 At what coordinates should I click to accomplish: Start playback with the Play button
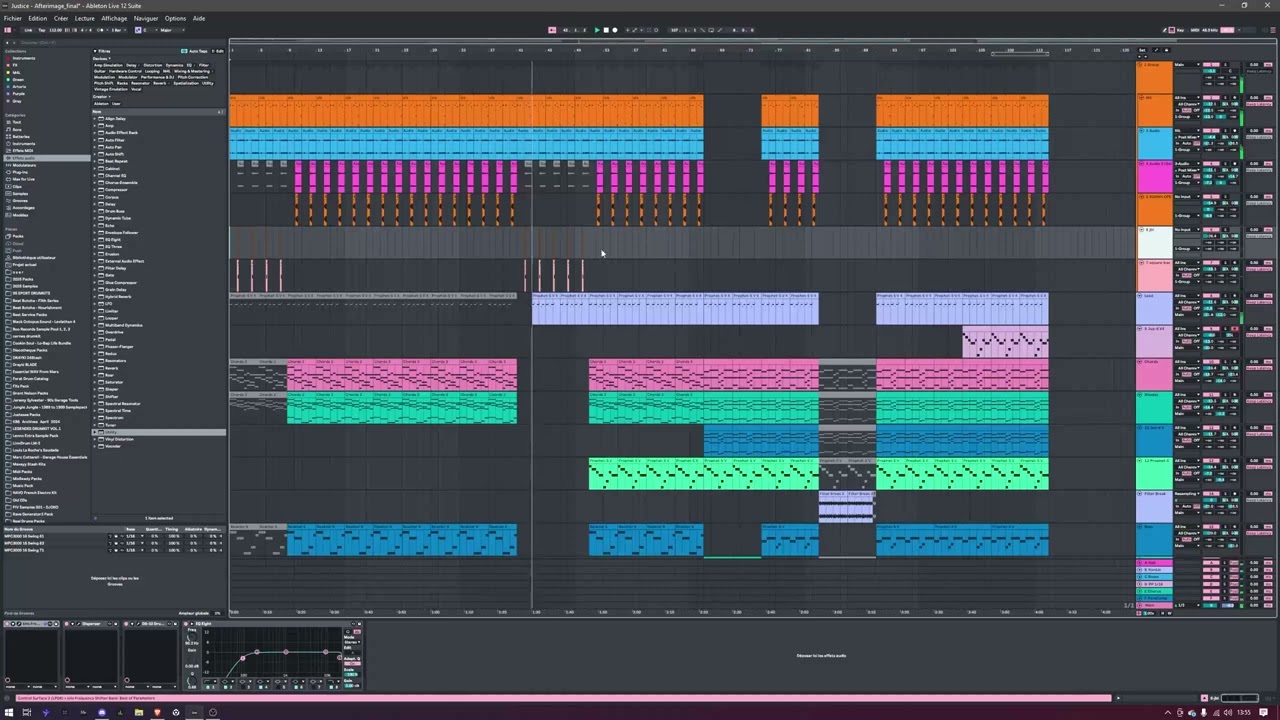pyautogui.click(x=597, y=30)
